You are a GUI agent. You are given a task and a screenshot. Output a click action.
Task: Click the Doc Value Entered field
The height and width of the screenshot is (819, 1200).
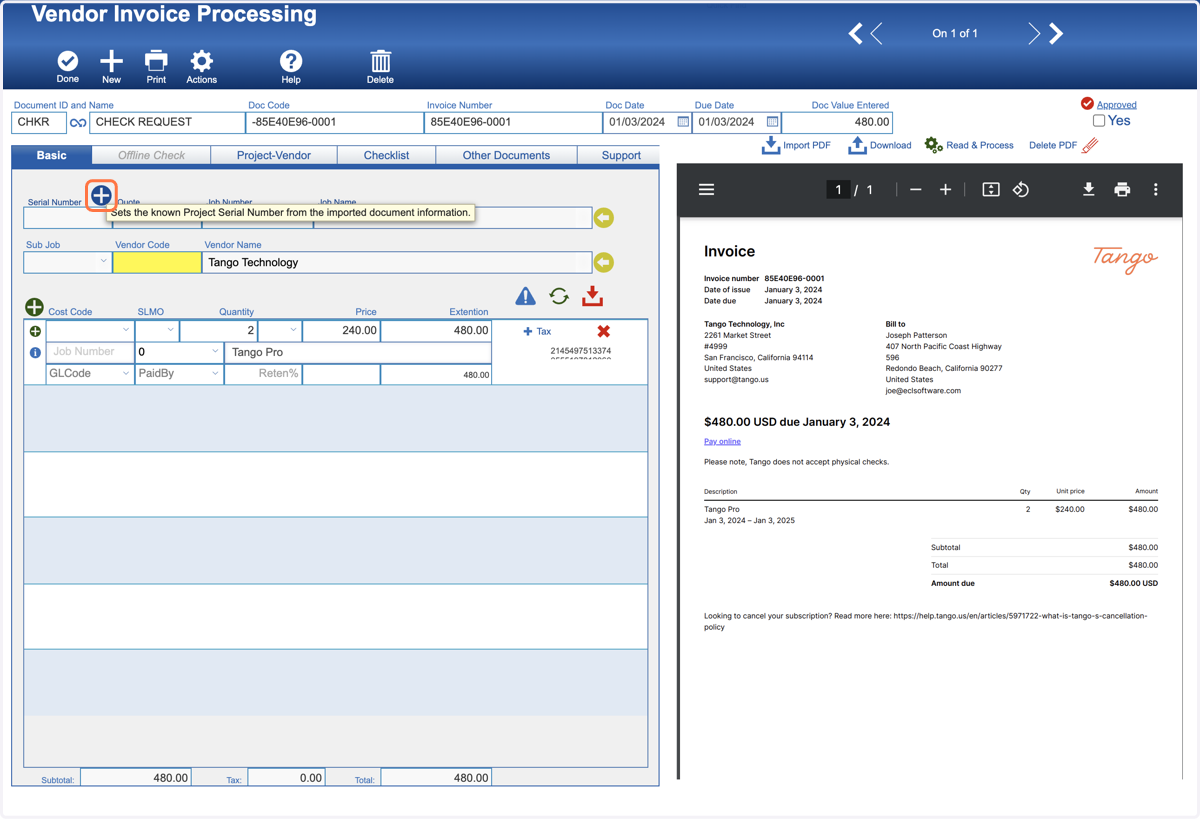coord(837,122)
